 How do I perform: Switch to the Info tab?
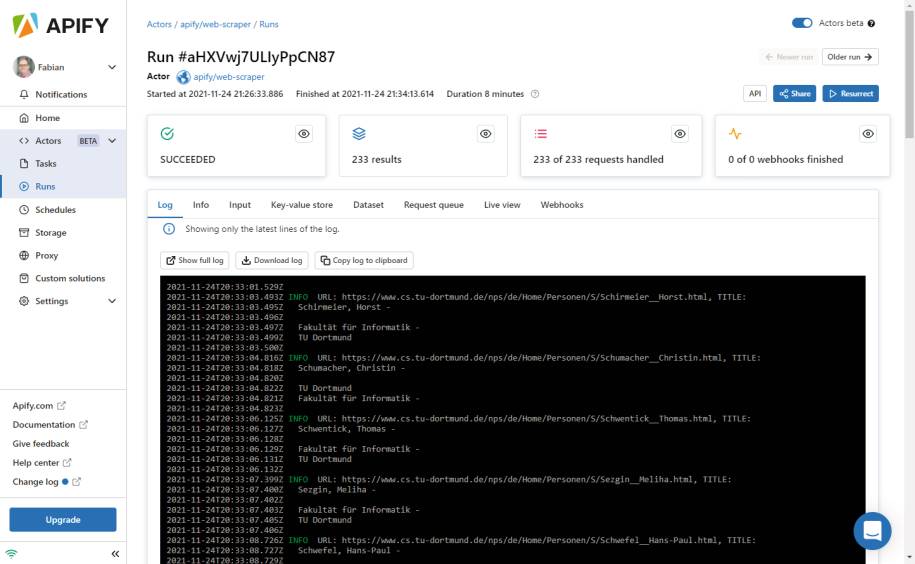tap(201, 205)
